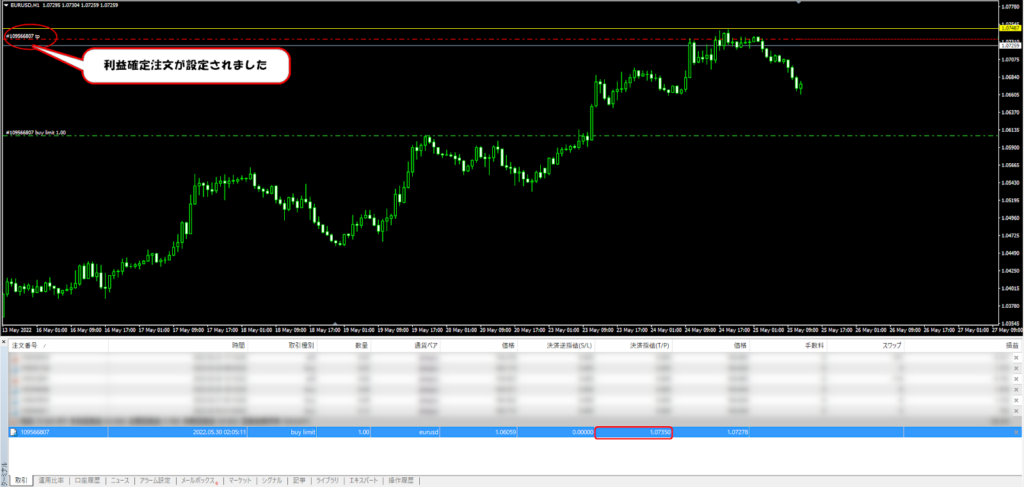Select the '#109566807 buy limit 1.00' line label
Viewport: 1024px width, 487px height.
(35, 133)
